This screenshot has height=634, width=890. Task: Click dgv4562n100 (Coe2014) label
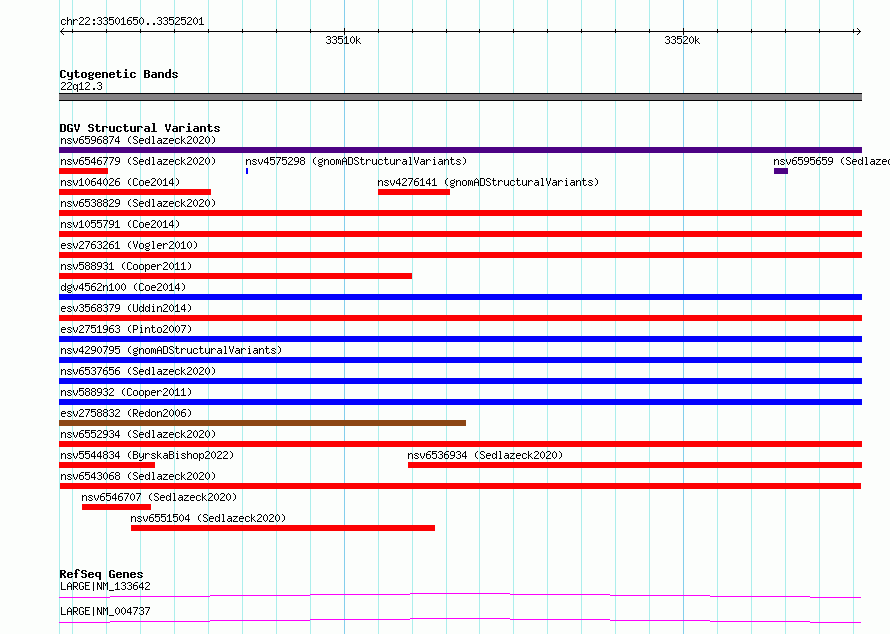point(123,287)
